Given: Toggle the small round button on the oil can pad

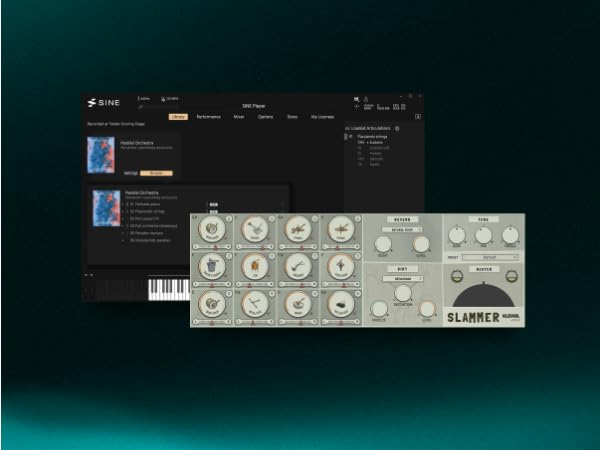Looking at the screenshot, I should 272,256.
